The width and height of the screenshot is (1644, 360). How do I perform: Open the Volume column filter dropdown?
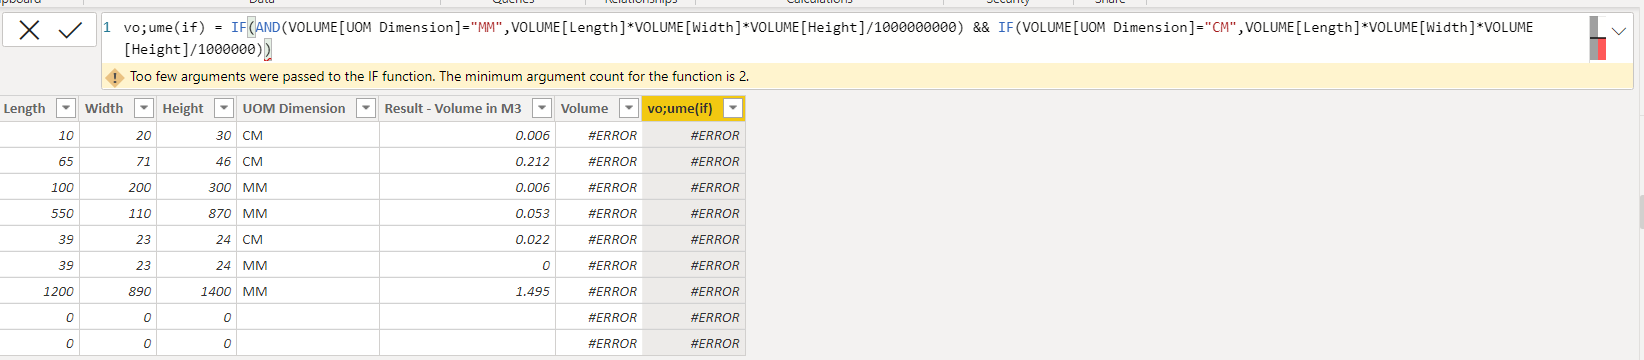tap(629, 108)
